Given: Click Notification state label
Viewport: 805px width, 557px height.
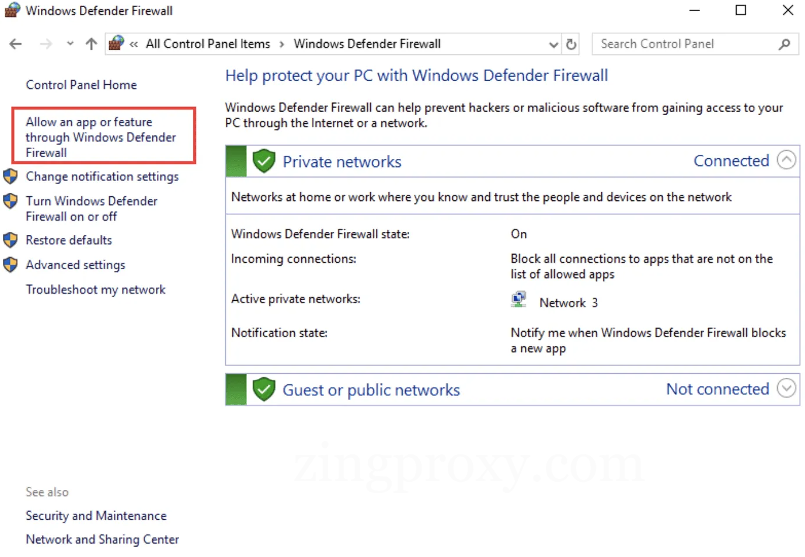Looking at the screenshot, I should [x=279, y=333].
